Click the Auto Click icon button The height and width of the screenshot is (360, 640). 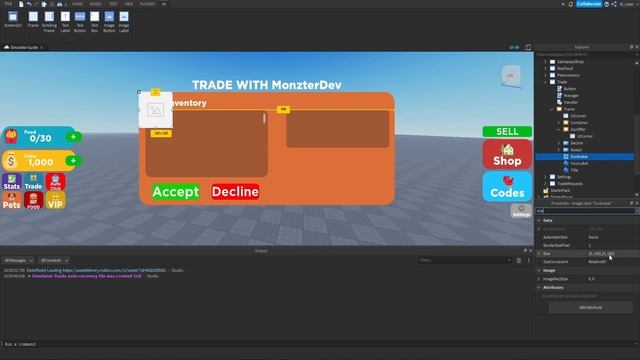click(56, 182)
